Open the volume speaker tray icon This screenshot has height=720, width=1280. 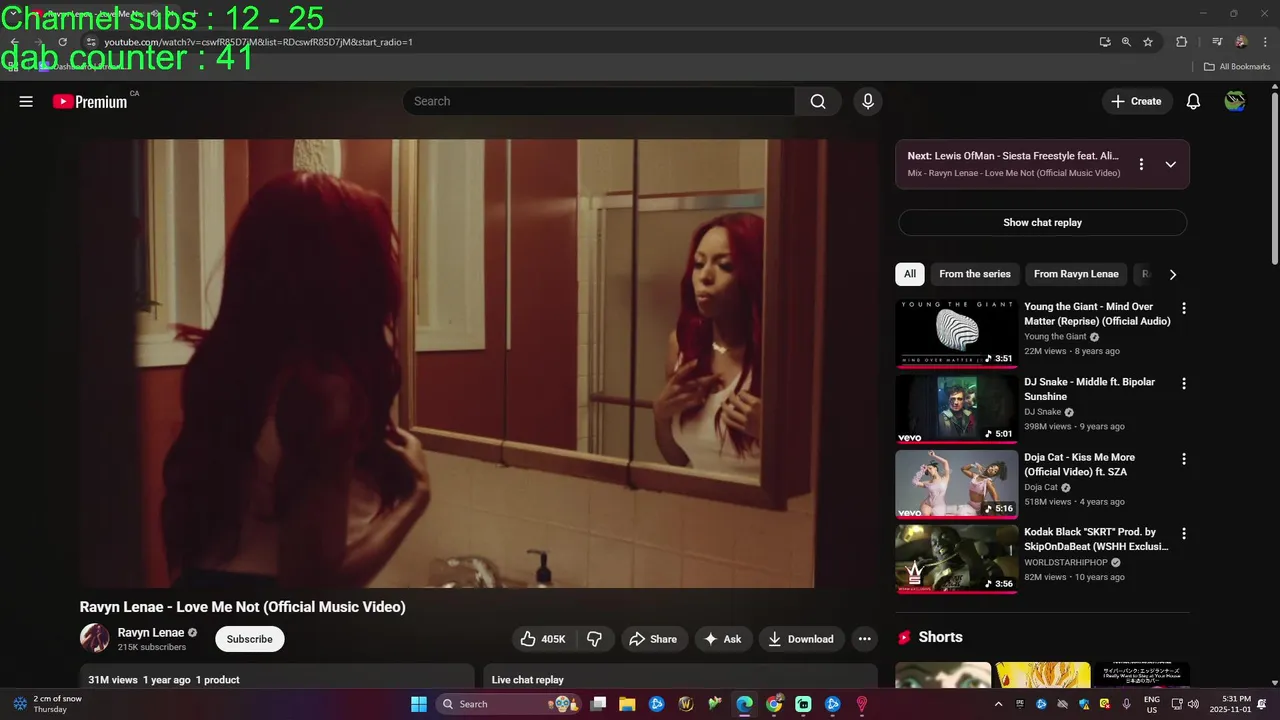coord(1193,704)
